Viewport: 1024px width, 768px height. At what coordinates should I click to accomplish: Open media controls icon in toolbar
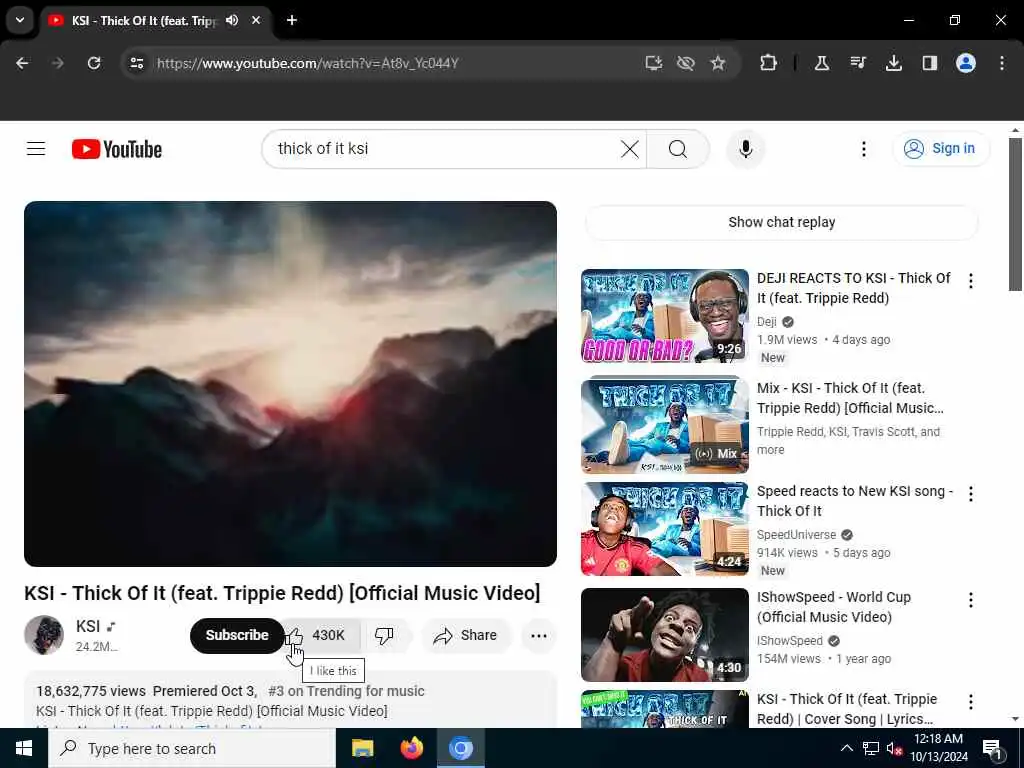(857, 63)
